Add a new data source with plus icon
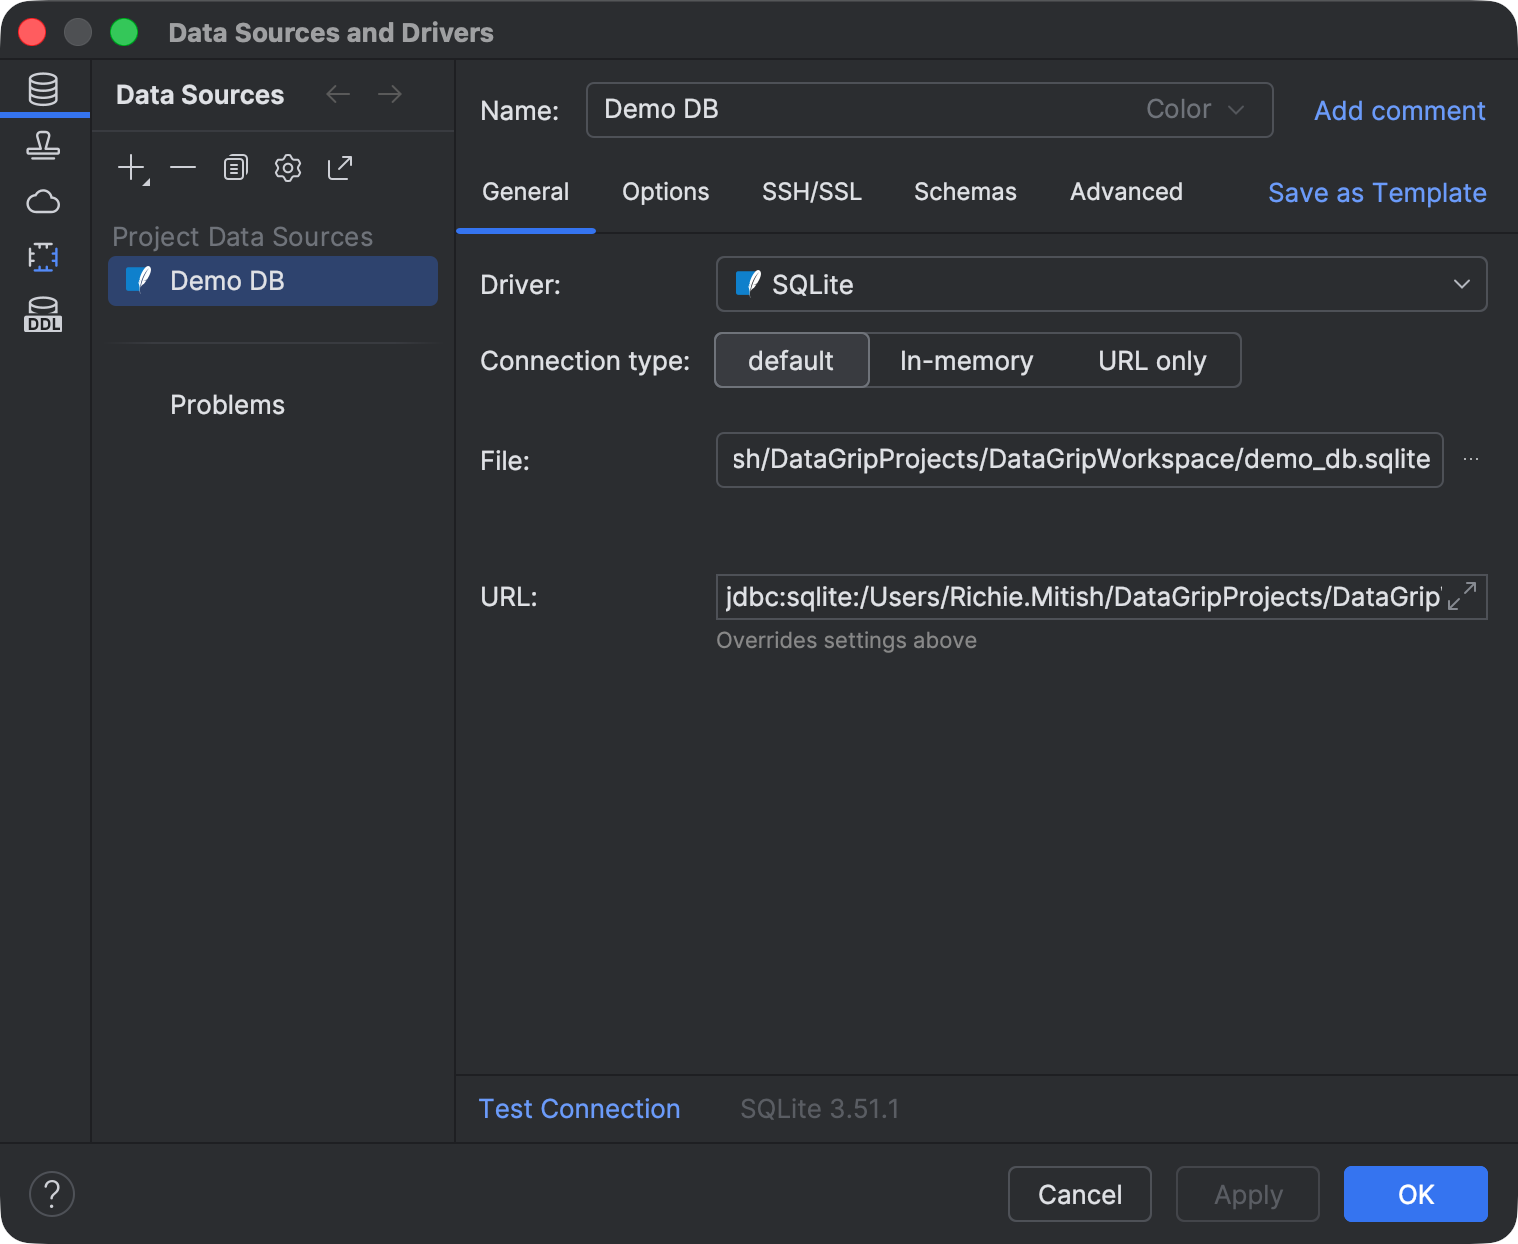The image size is (1518, 1244). tap(131, 167)
